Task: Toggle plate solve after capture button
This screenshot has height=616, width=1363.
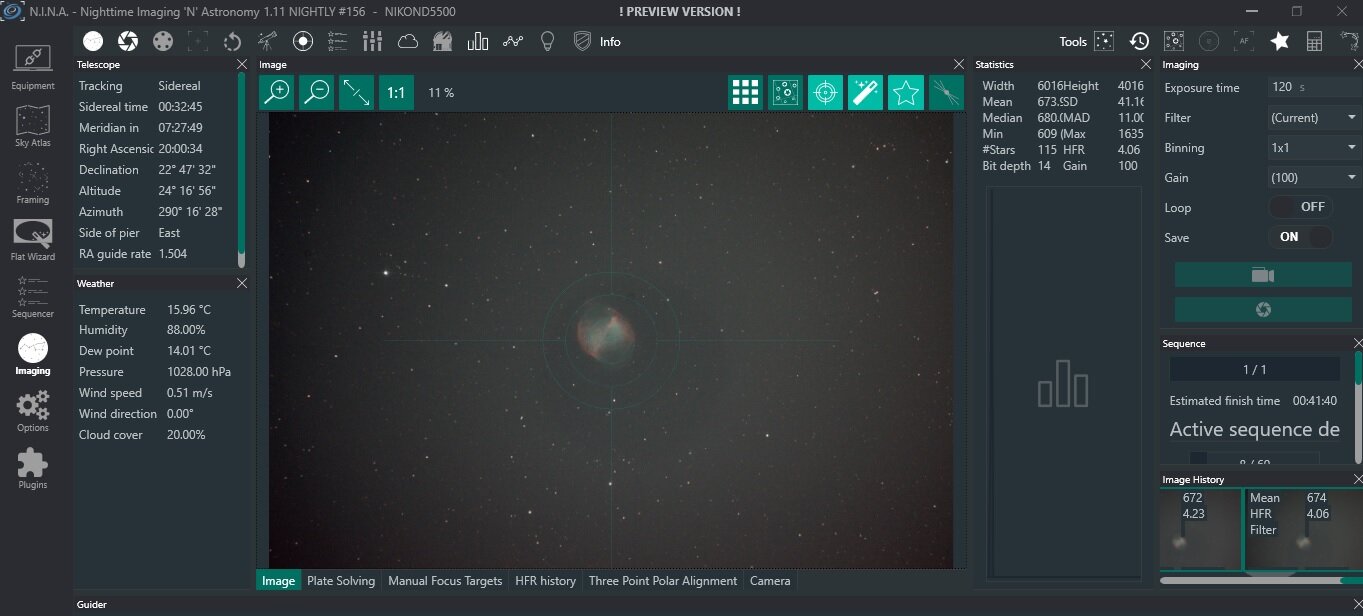Action: coord(785,93)
